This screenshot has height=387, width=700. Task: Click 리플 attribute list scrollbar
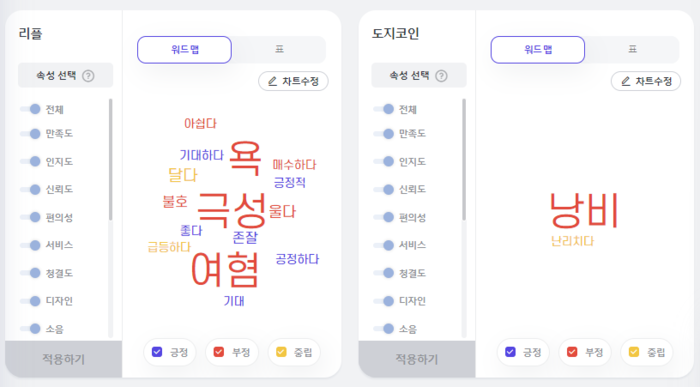pos(110,159)
